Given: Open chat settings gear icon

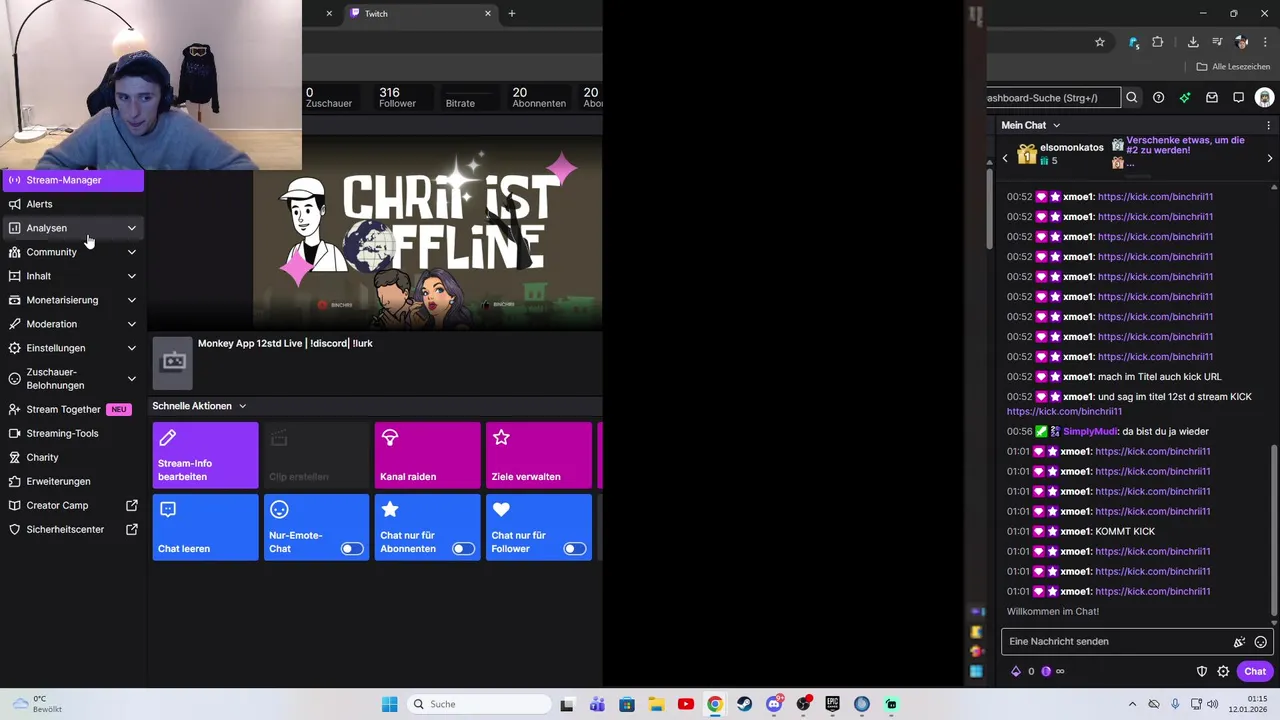Looking at the screenshot, I should (1223, 671).
